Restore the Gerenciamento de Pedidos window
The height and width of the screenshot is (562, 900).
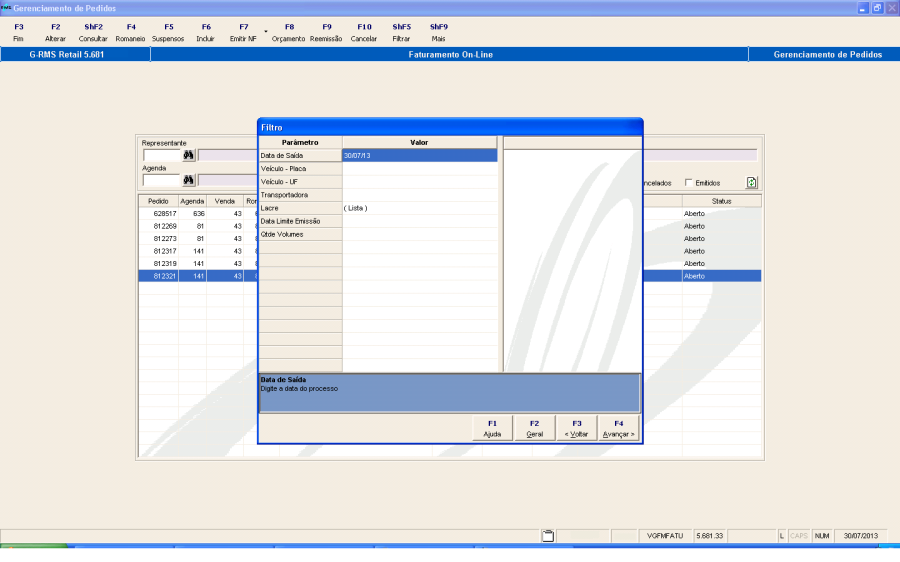[877, 8]
